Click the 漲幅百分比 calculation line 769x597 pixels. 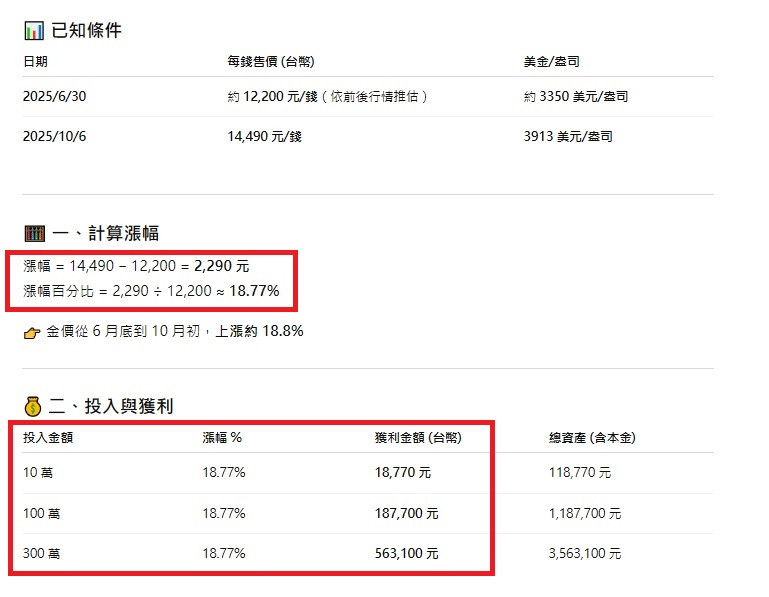[x=151, y=291]
